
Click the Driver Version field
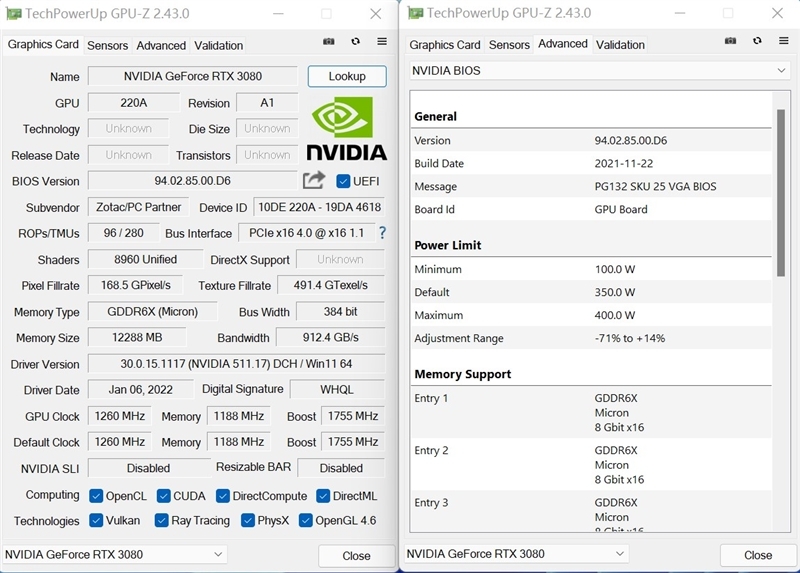click(236, 364)
